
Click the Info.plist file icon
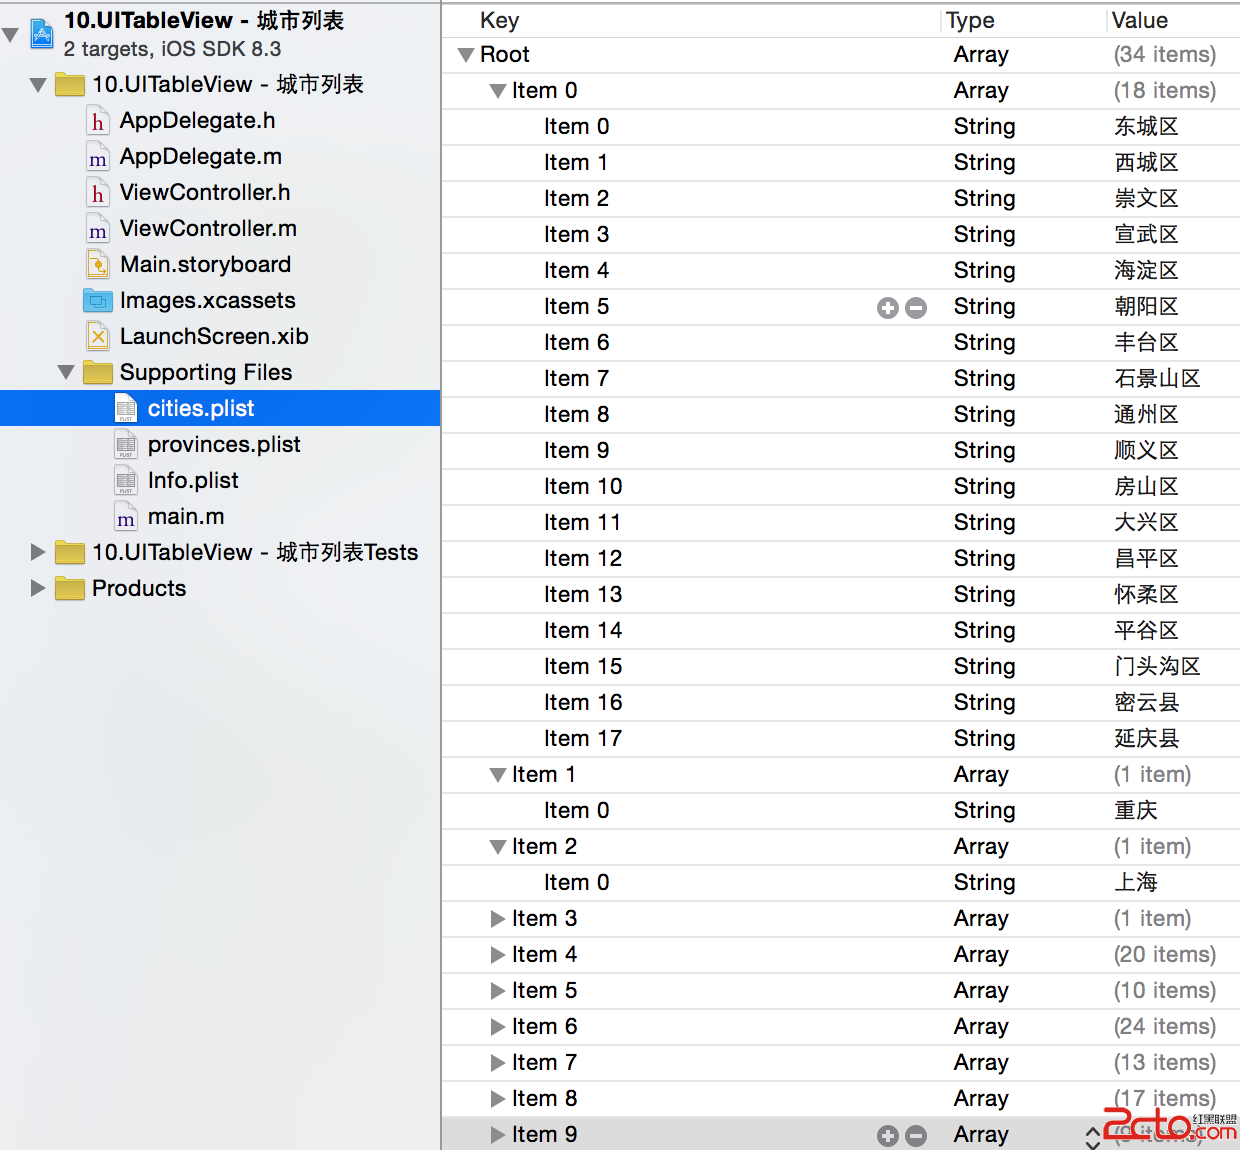(x=126, y=481)
